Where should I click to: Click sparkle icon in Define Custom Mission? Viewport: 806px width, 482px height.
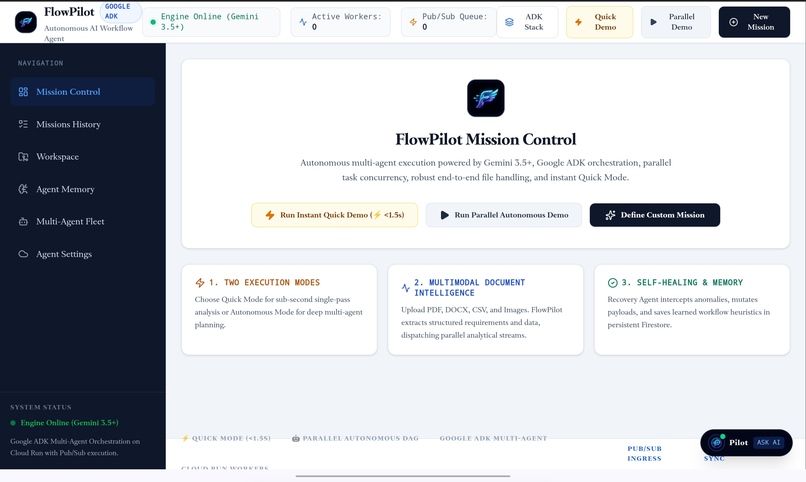click(610, 215)
